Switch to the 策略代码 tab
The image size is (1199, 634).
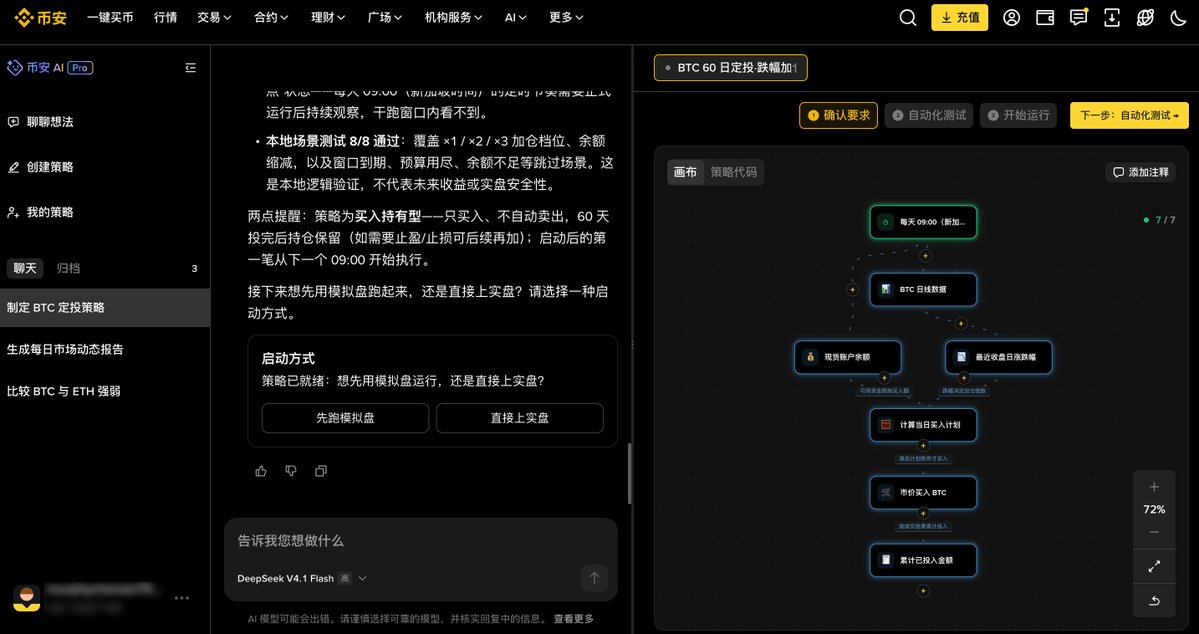click(733, 172)
